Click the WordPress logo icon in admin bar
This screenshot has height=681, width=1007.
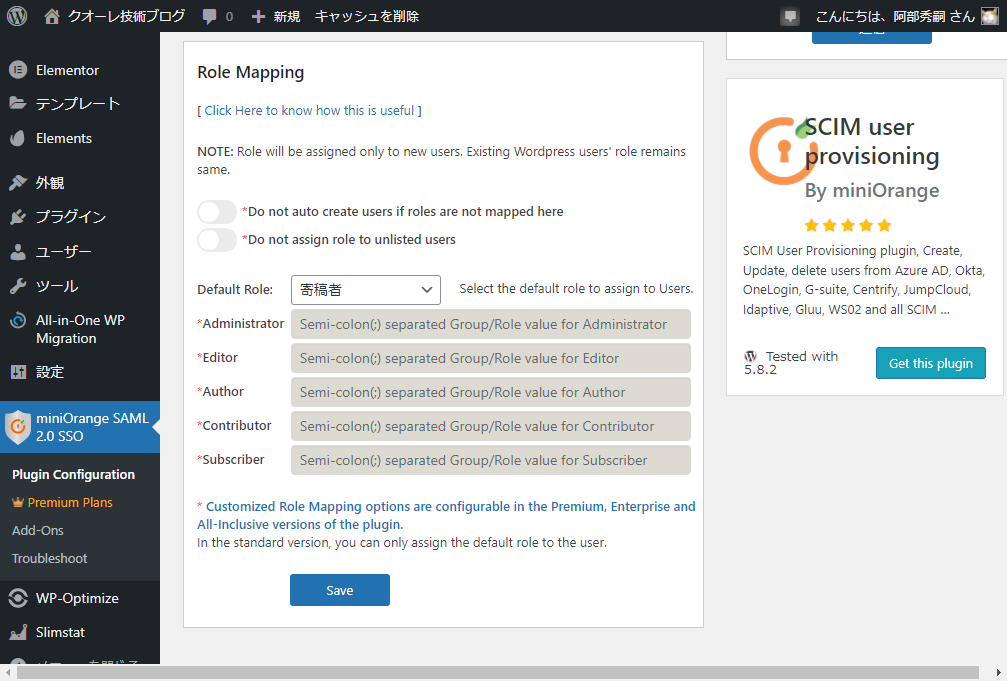[17, 16]
